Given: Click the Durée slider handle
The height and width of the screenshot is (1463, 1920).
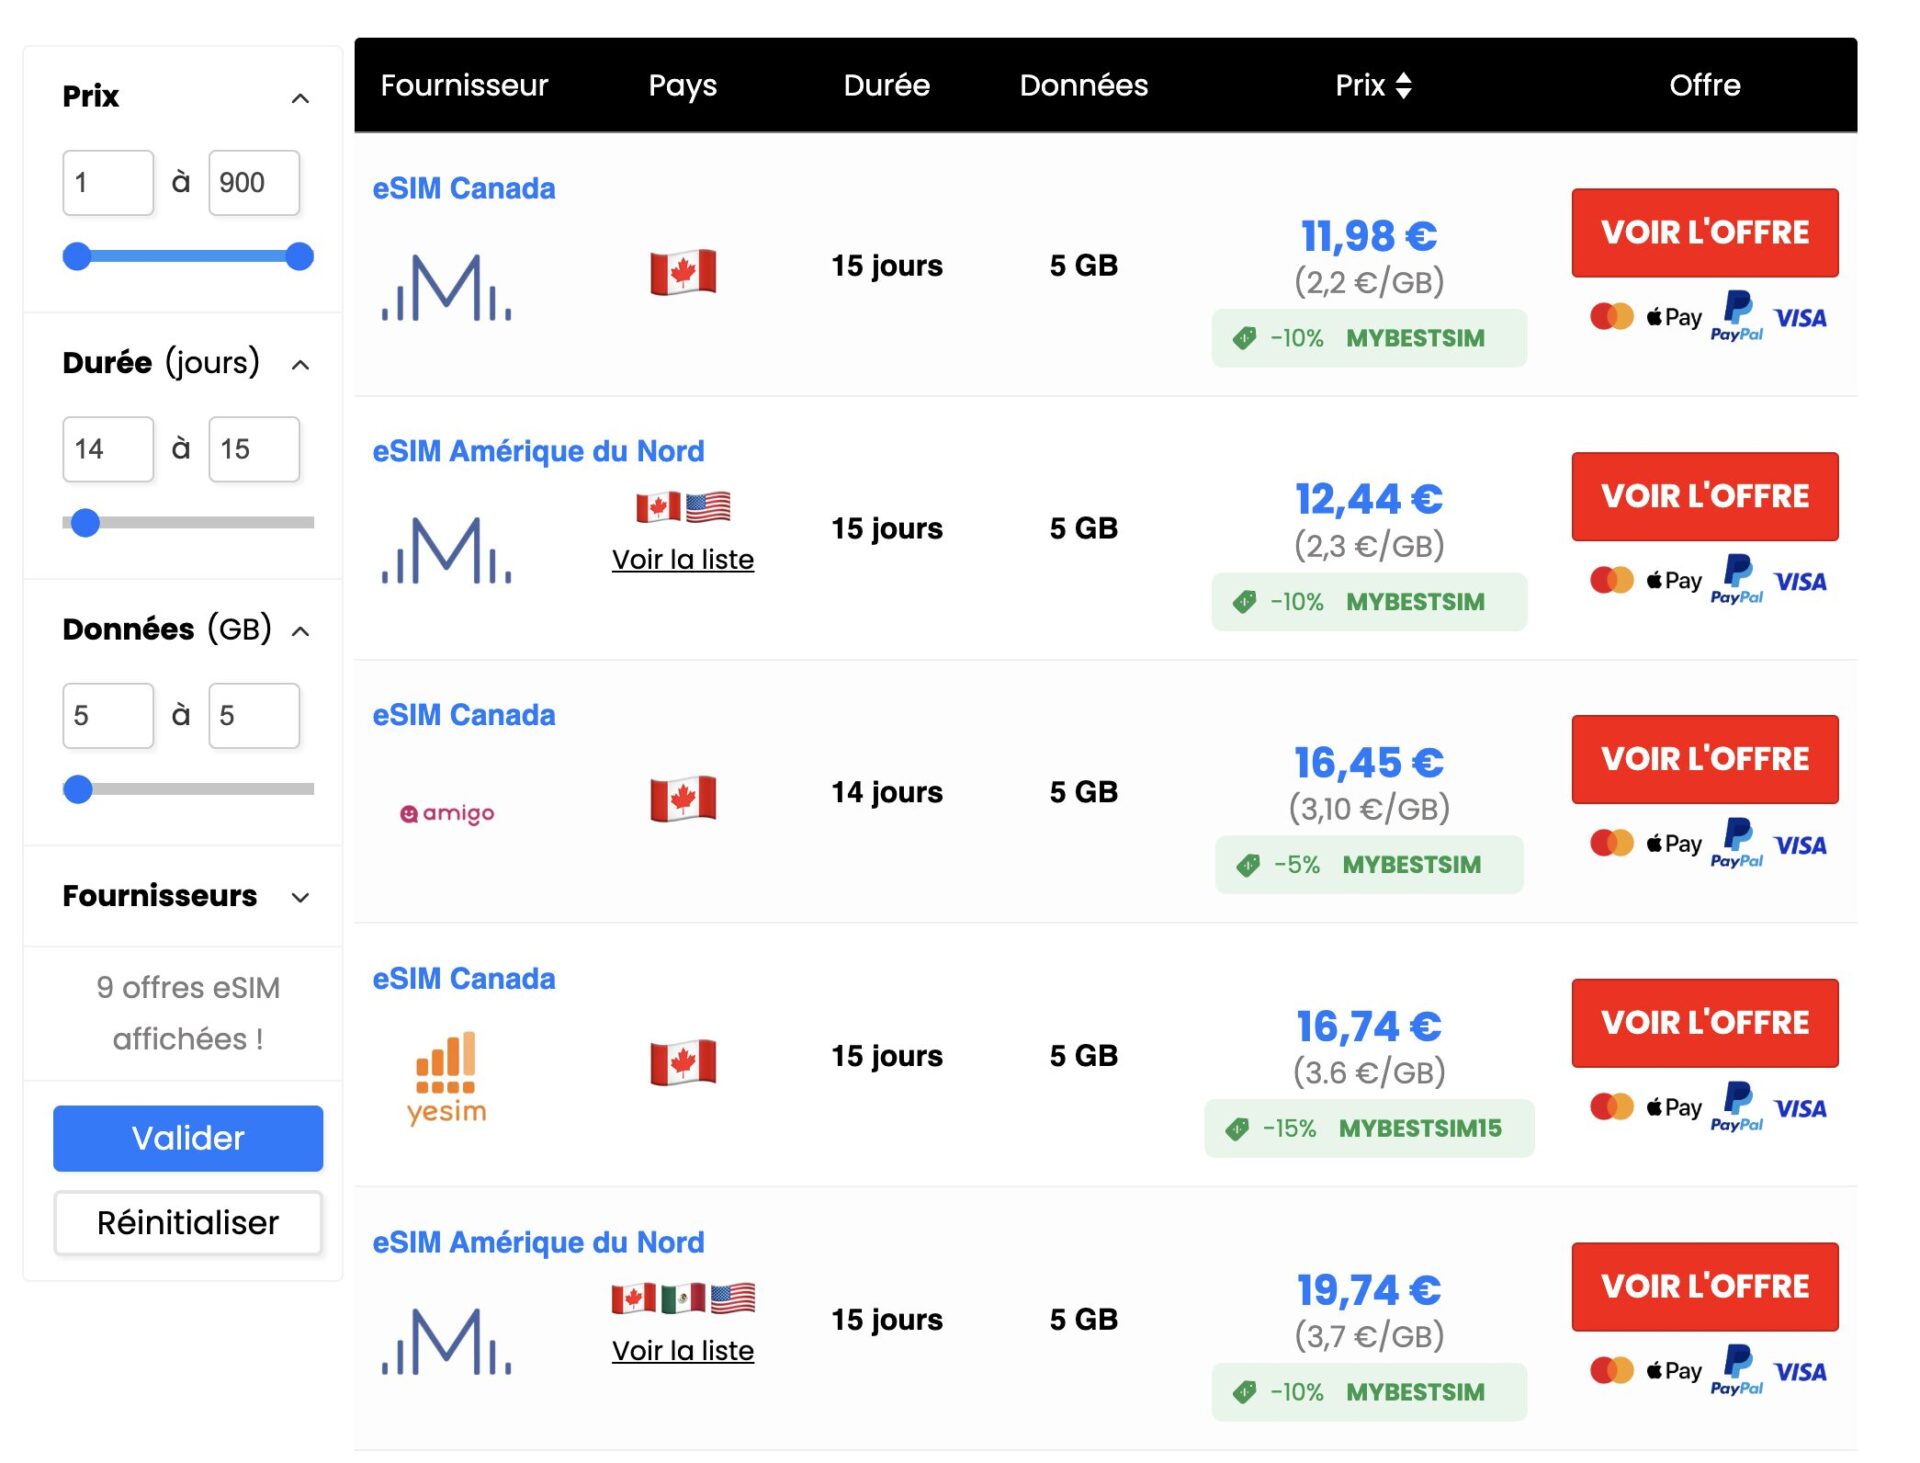Looking at the screenshot, I should [86, 522].
